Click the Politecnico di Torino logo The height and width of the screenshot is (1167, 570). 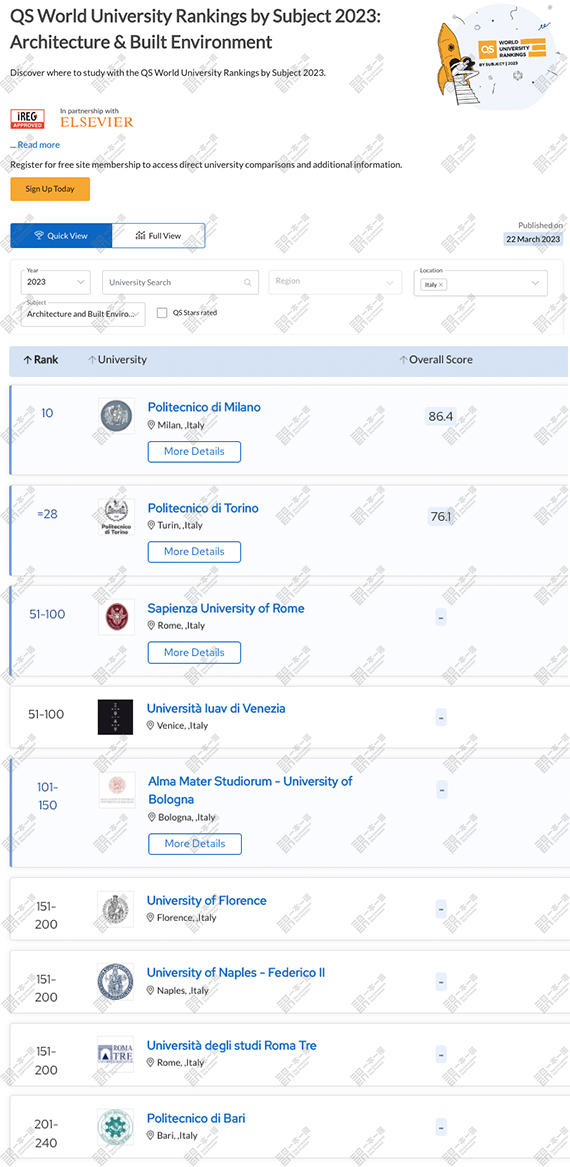tap(116, 517)
